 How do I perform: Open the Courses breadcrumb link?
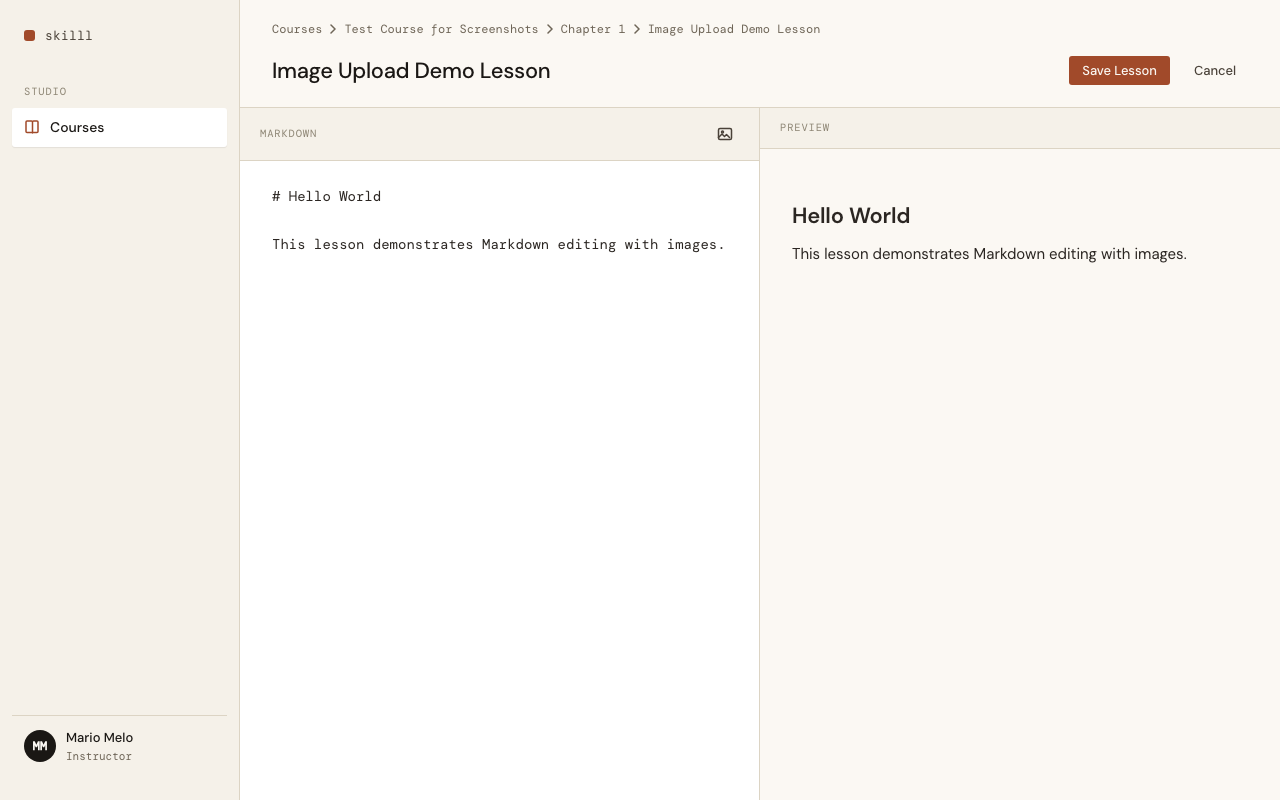point(297,29)
